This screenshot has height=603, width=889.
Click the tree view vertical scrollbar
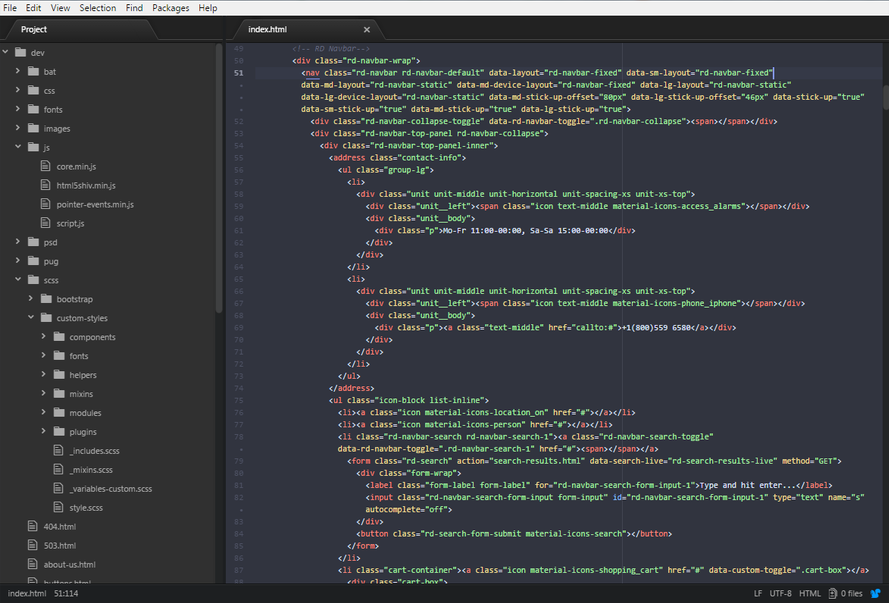click(x=219, y=180)
